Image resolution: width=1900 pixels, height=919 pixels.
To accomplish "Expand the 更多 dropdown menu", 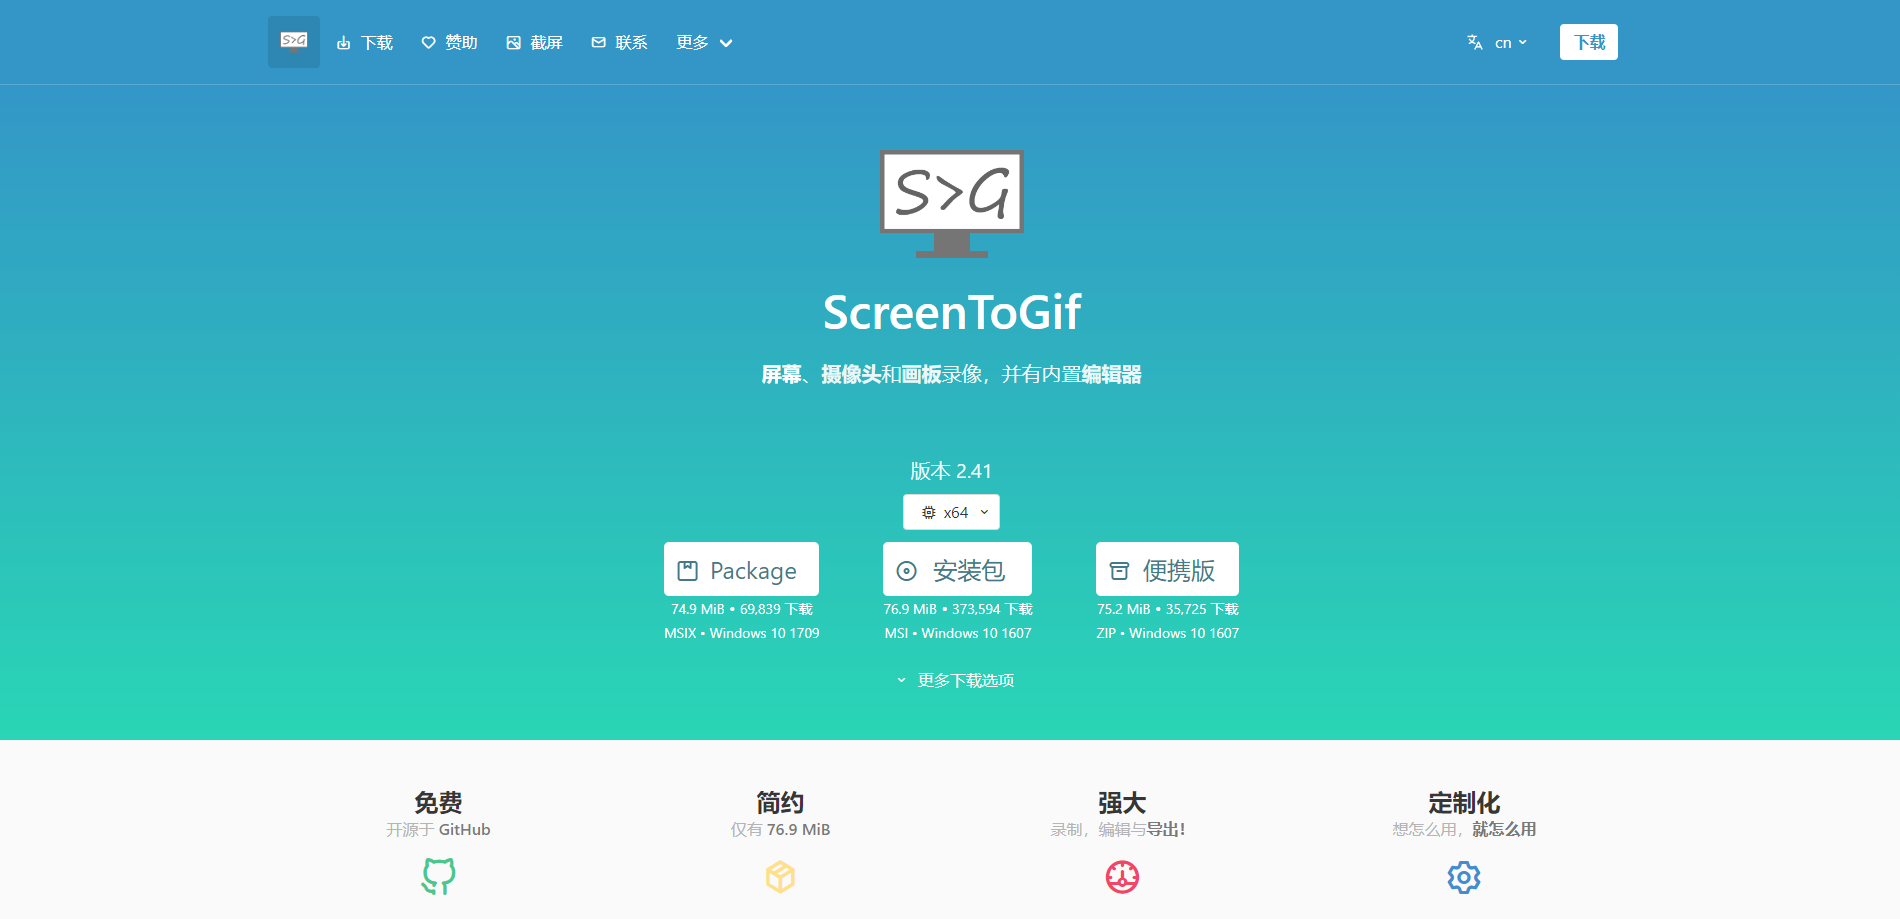I will point(704,42).
